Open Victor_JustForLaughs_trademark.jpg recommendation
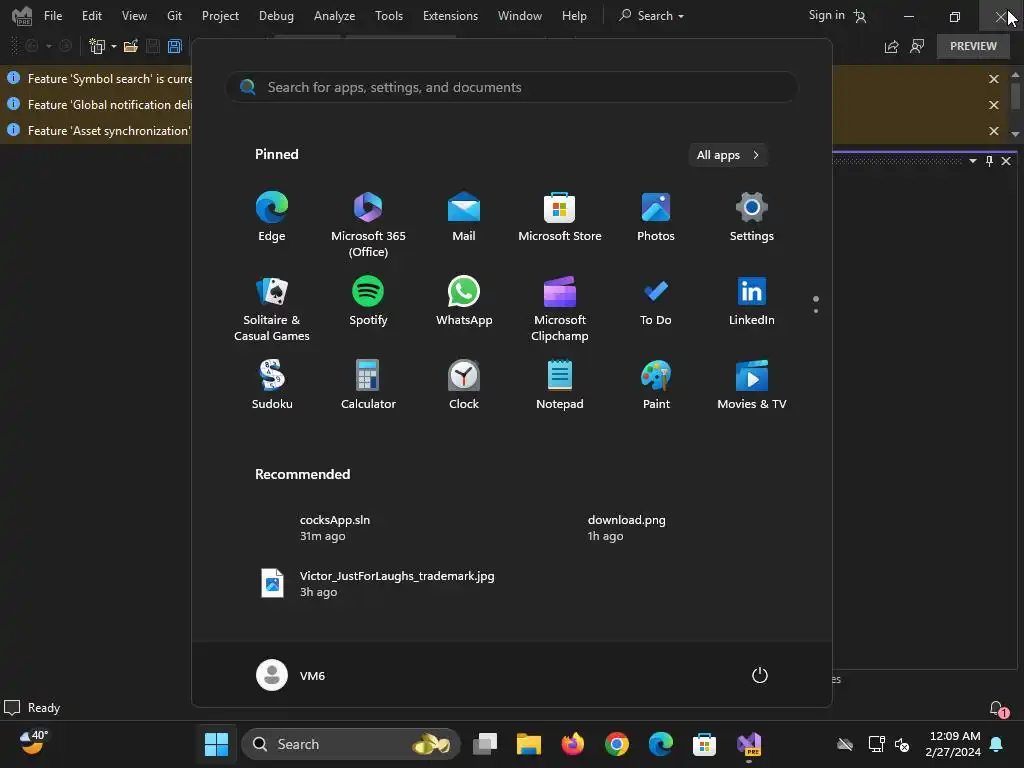The image size is (1024, 768). click(x=377, y=583)
